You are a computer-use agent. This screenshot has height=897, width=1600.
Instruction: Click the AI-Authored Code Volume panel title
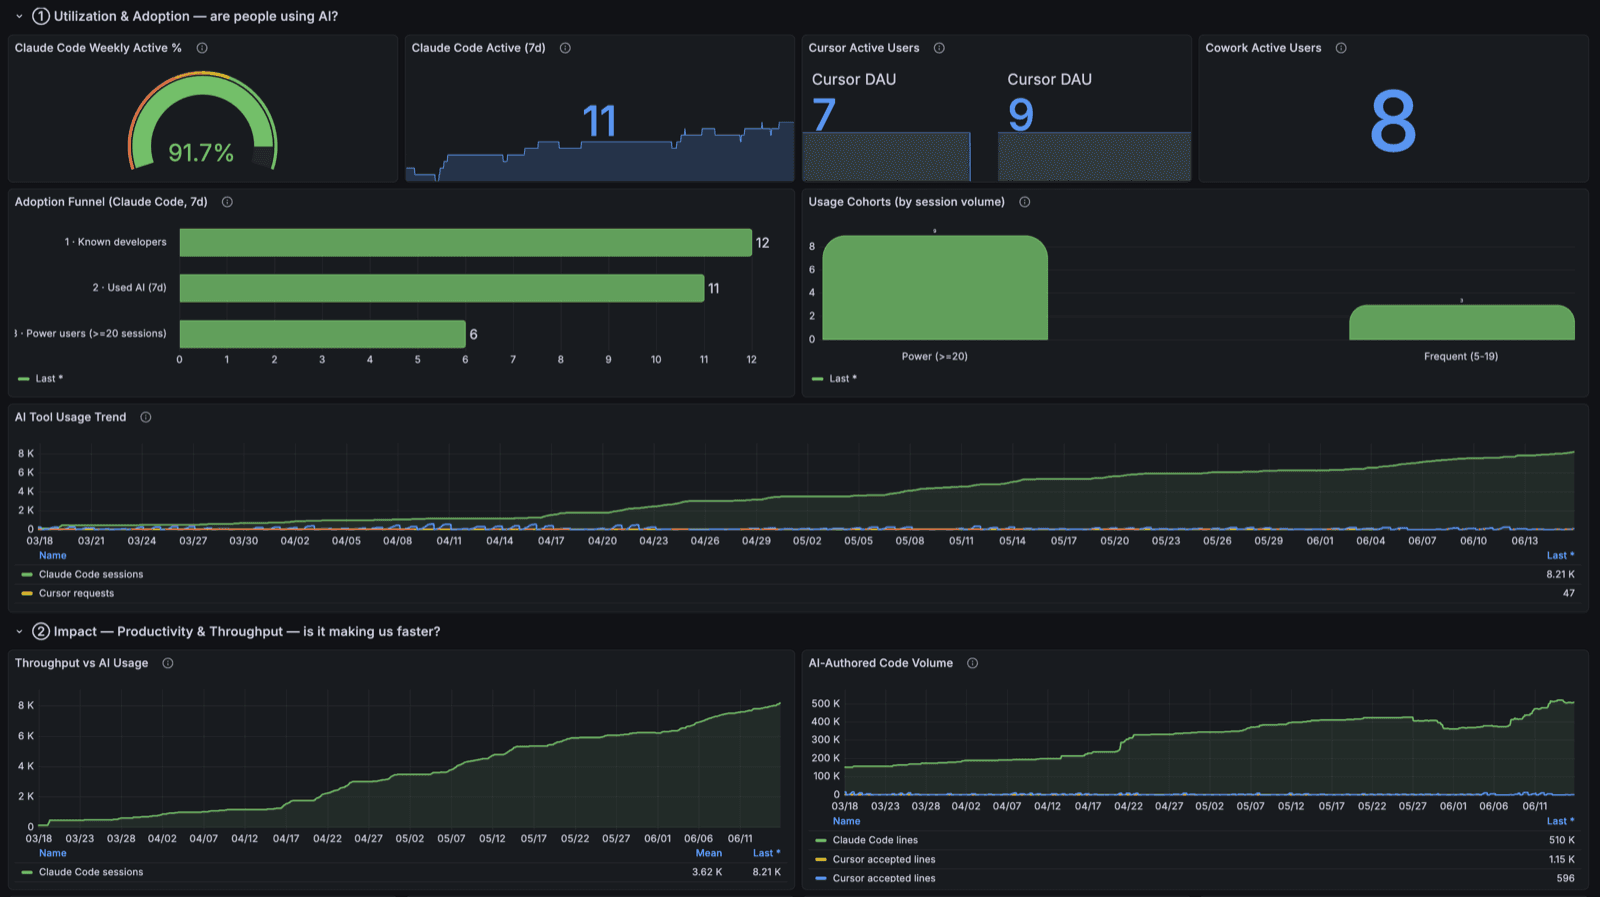pos(881,663)
